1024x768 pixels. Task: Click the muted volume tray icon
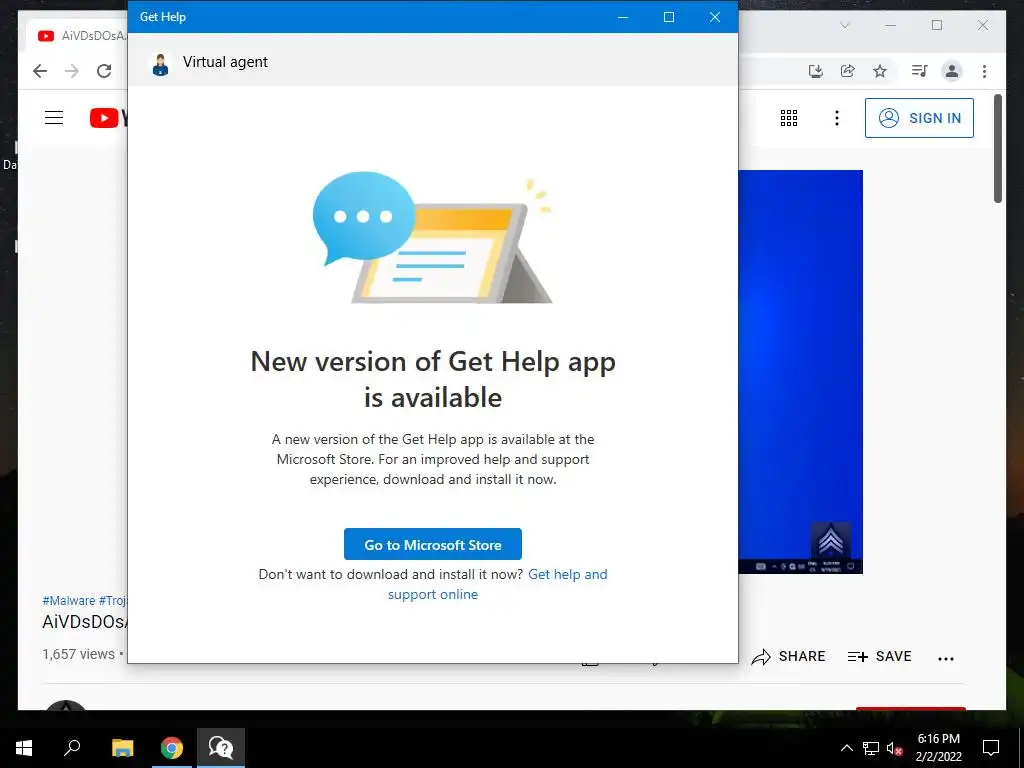pos(894,748)
